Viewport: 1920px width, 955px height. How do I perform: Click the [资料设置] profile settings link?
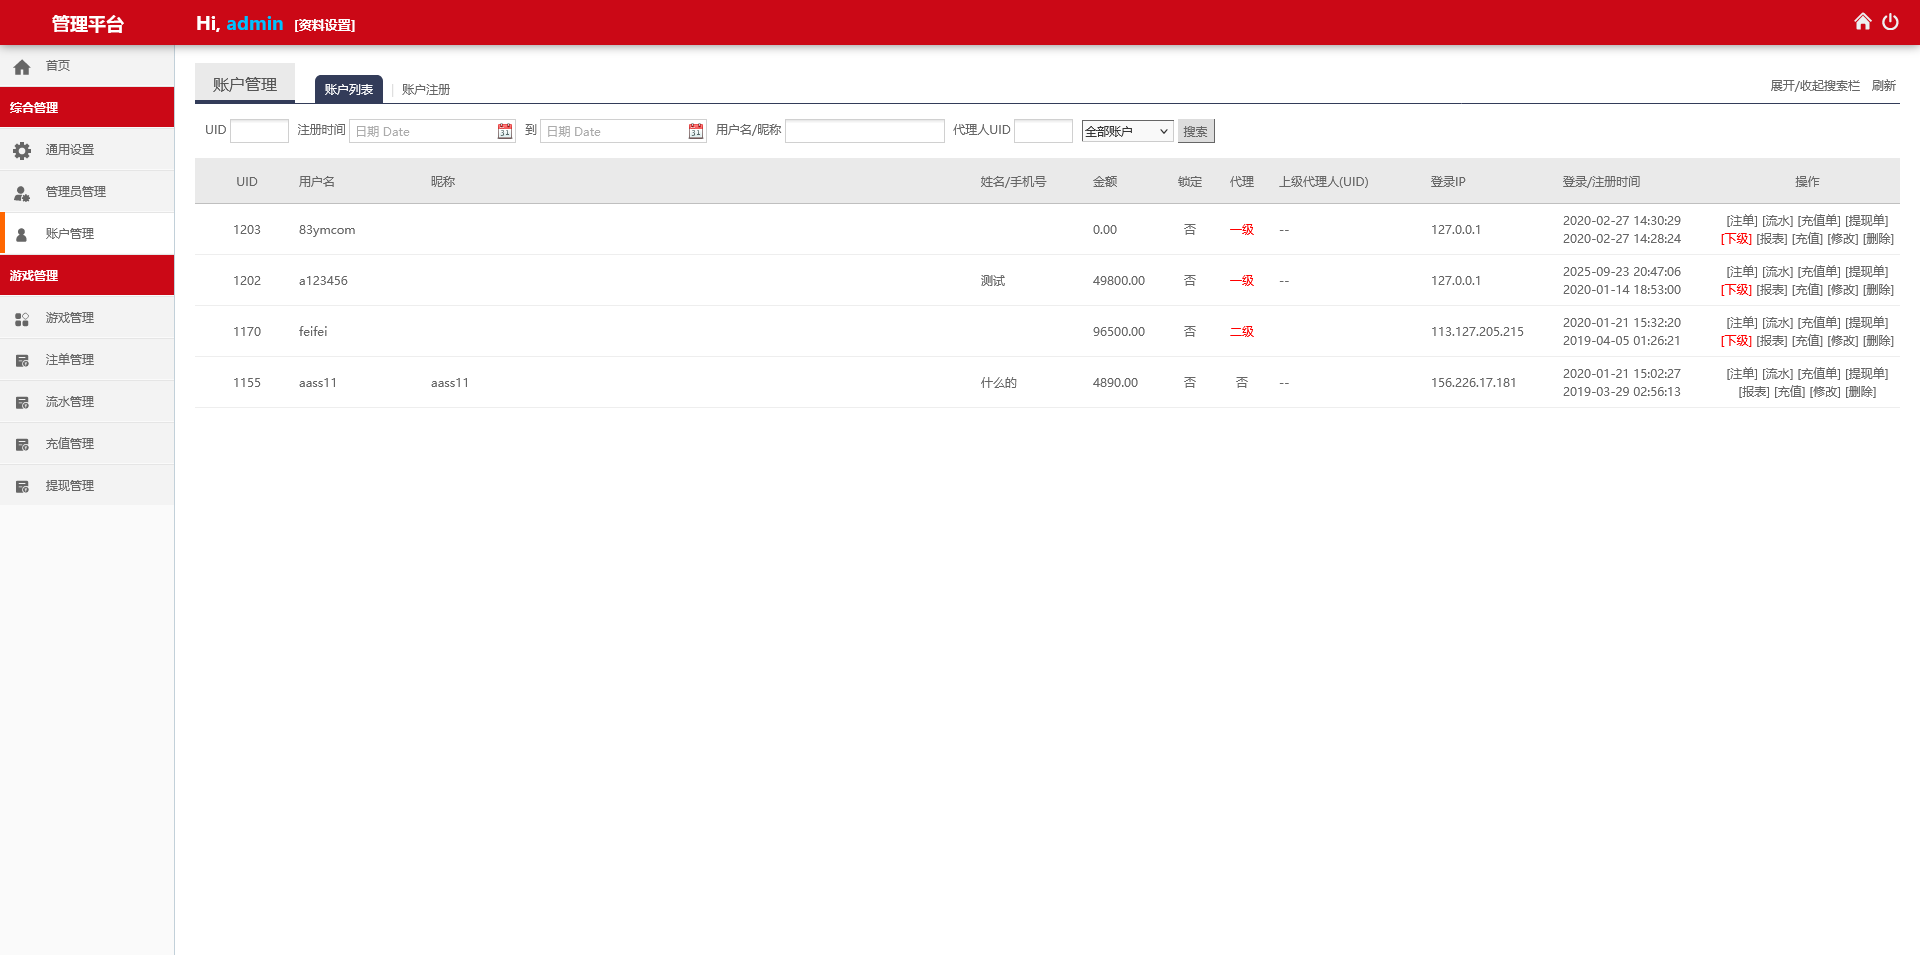coord(325,25)
